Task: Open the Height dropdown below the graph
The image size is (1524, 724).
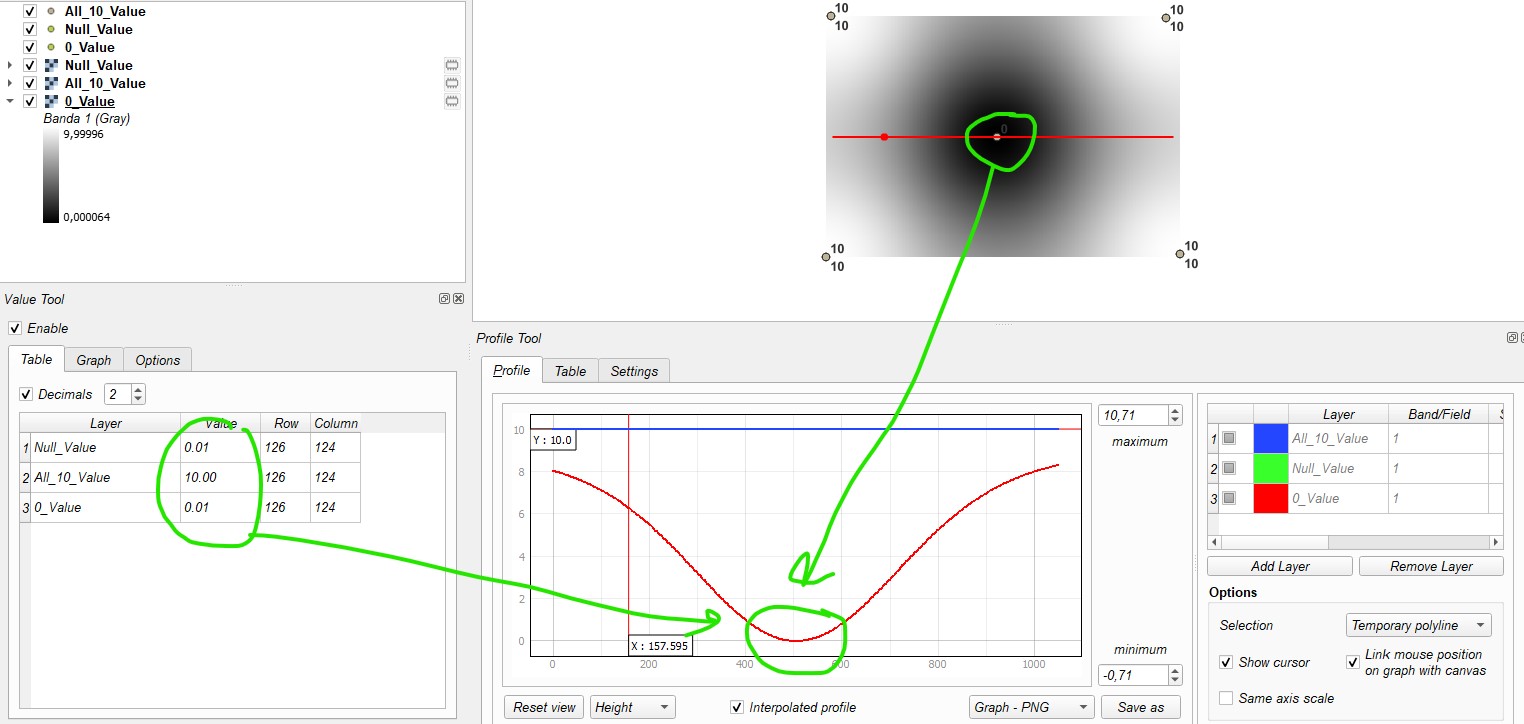Action: pos(632,707)
